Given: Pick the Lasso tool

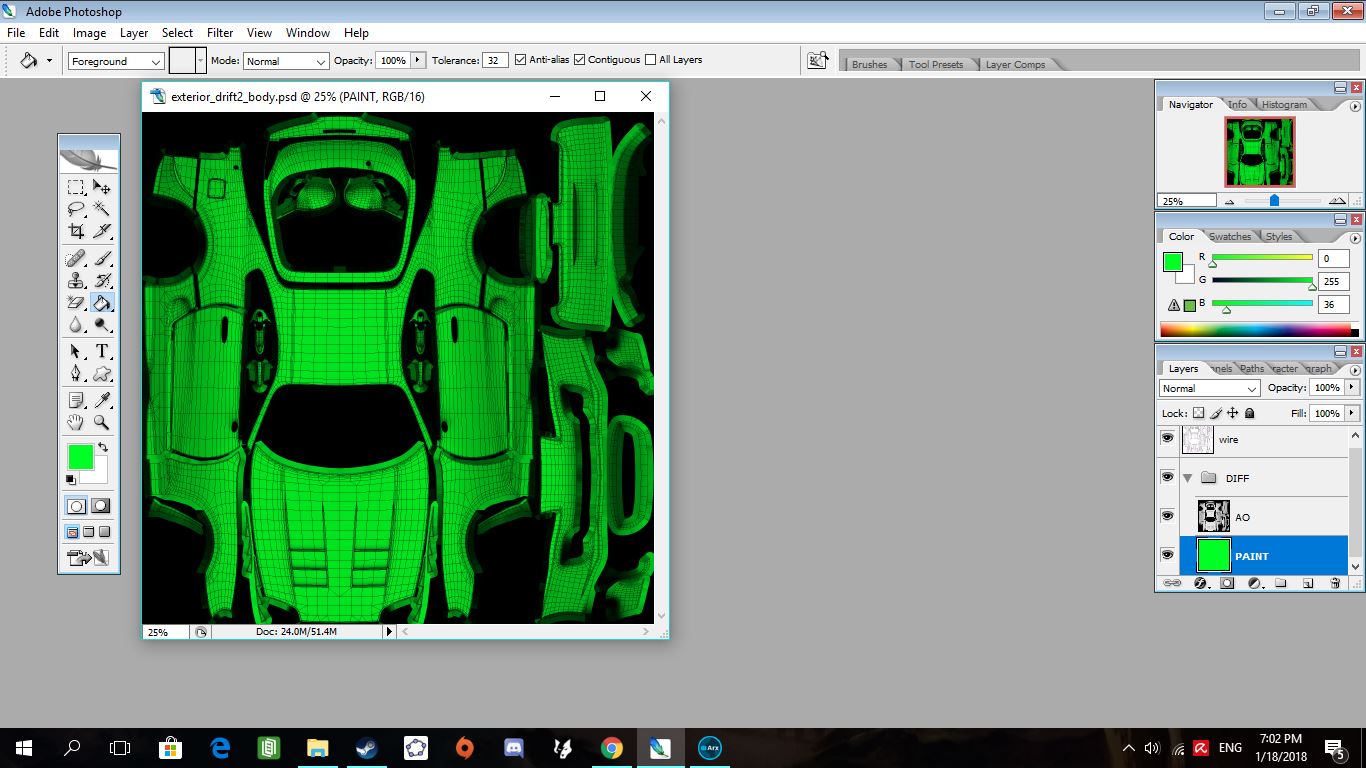Looking at the screenshot, I should point(76,209).
